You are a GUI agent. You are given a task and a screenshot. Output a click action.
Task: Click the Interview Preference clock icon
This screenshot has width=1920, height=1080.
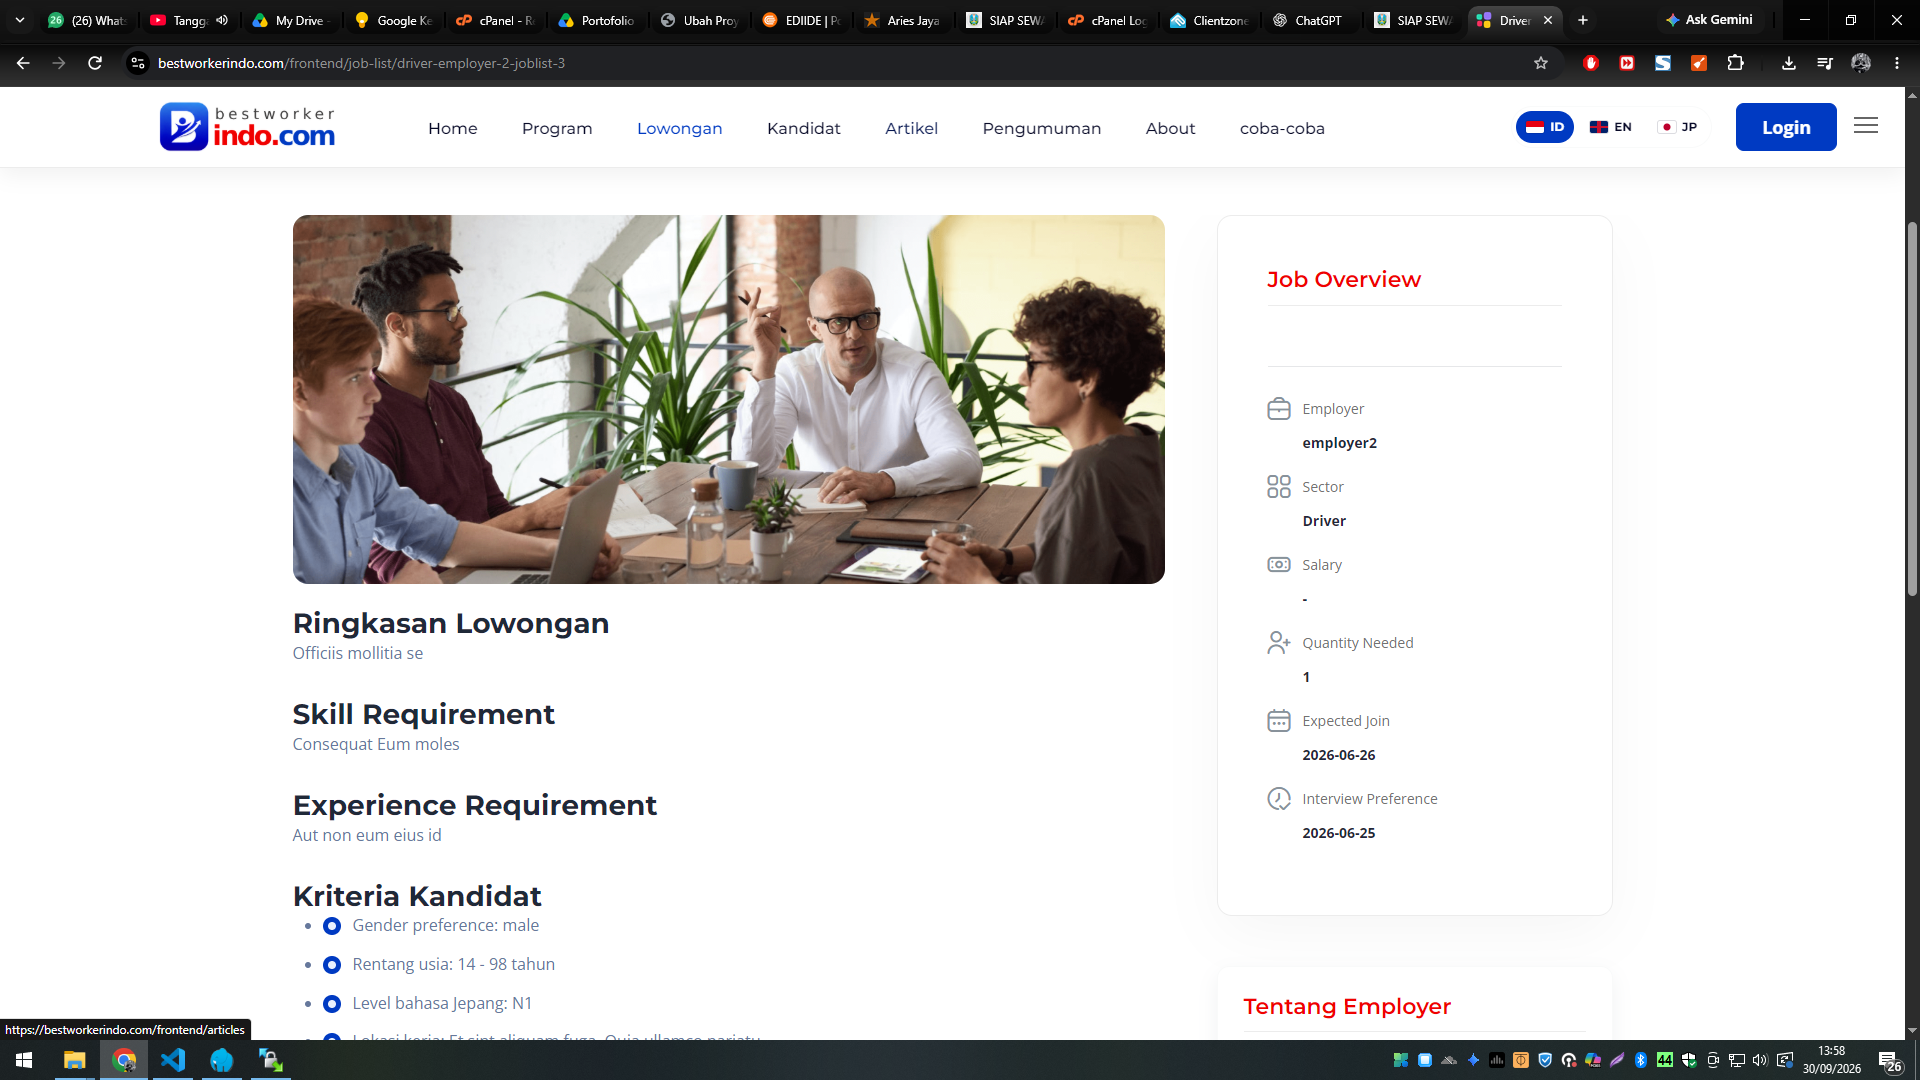coord(1279,799)
